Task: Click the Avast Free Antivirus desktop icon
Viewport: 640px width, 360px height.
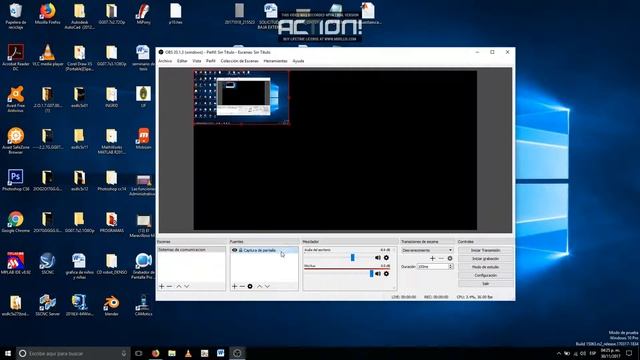Action: tap(16, 99)
